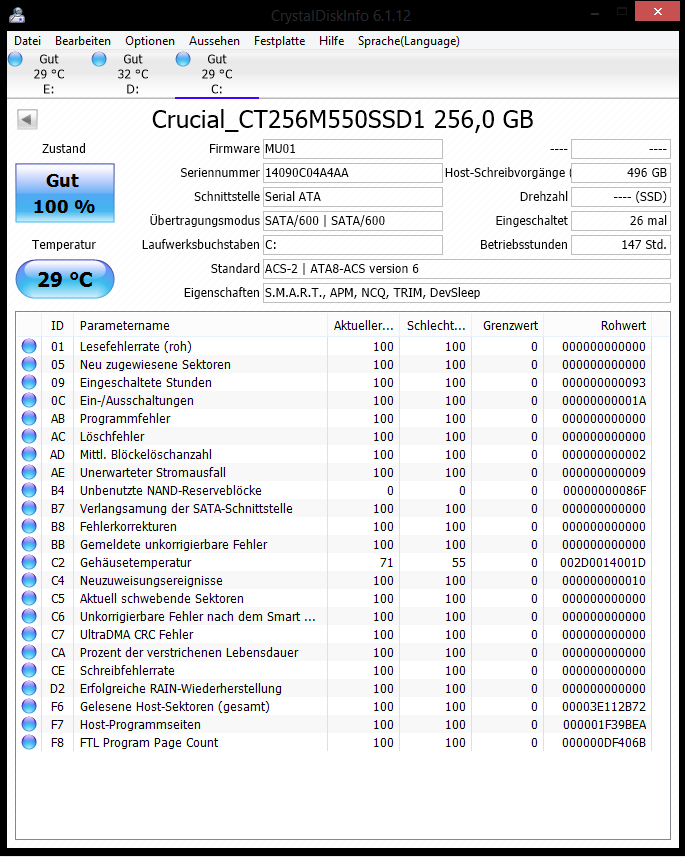Click the Eigenschaften field with S.M.A.R.T.

click(x=467, y=293)
